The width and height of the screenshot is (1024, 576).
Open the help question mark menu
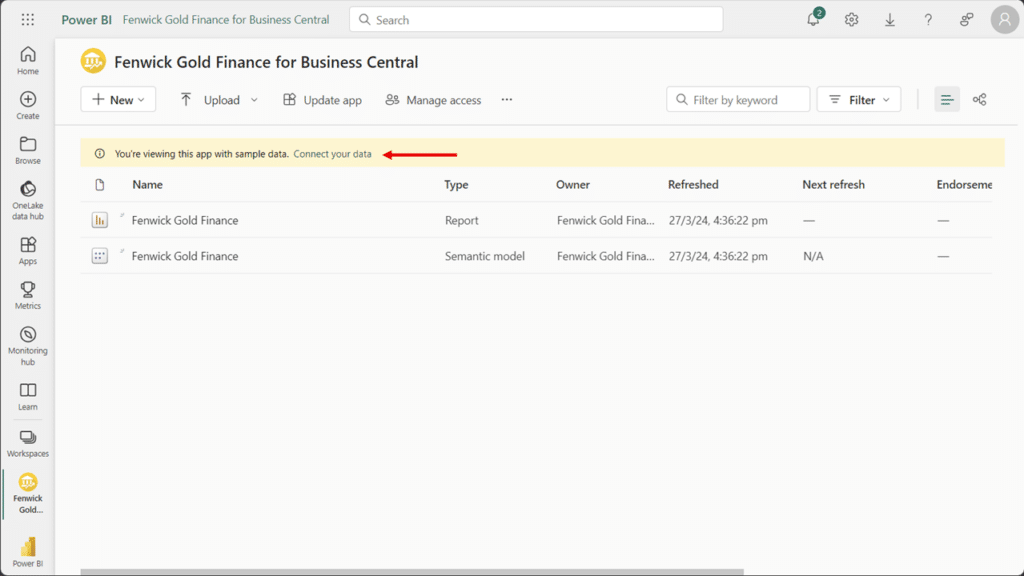point(928,20)
